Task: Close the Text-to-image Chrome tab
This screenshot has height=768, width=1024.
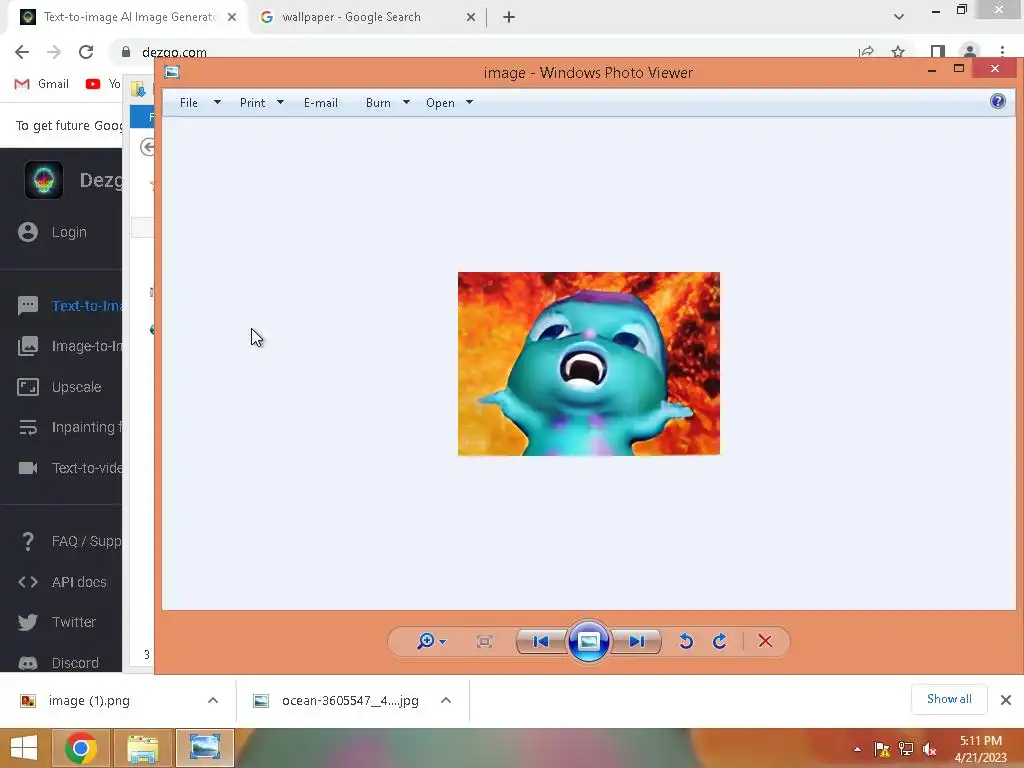Action: pos(232,18)
